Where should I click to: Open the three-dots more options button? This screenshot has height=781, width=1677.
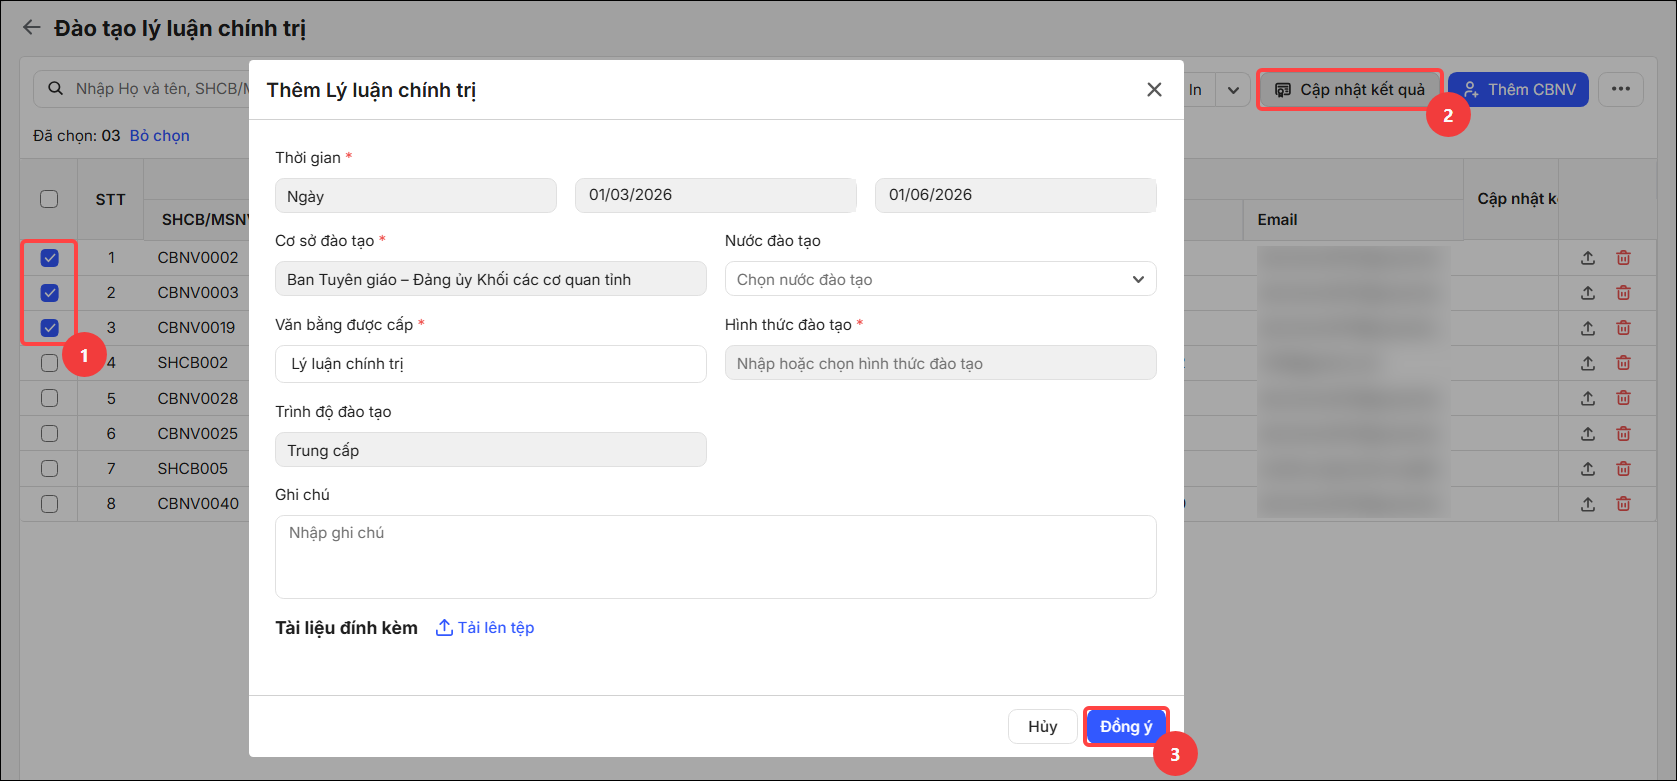tap(1621, 89)
